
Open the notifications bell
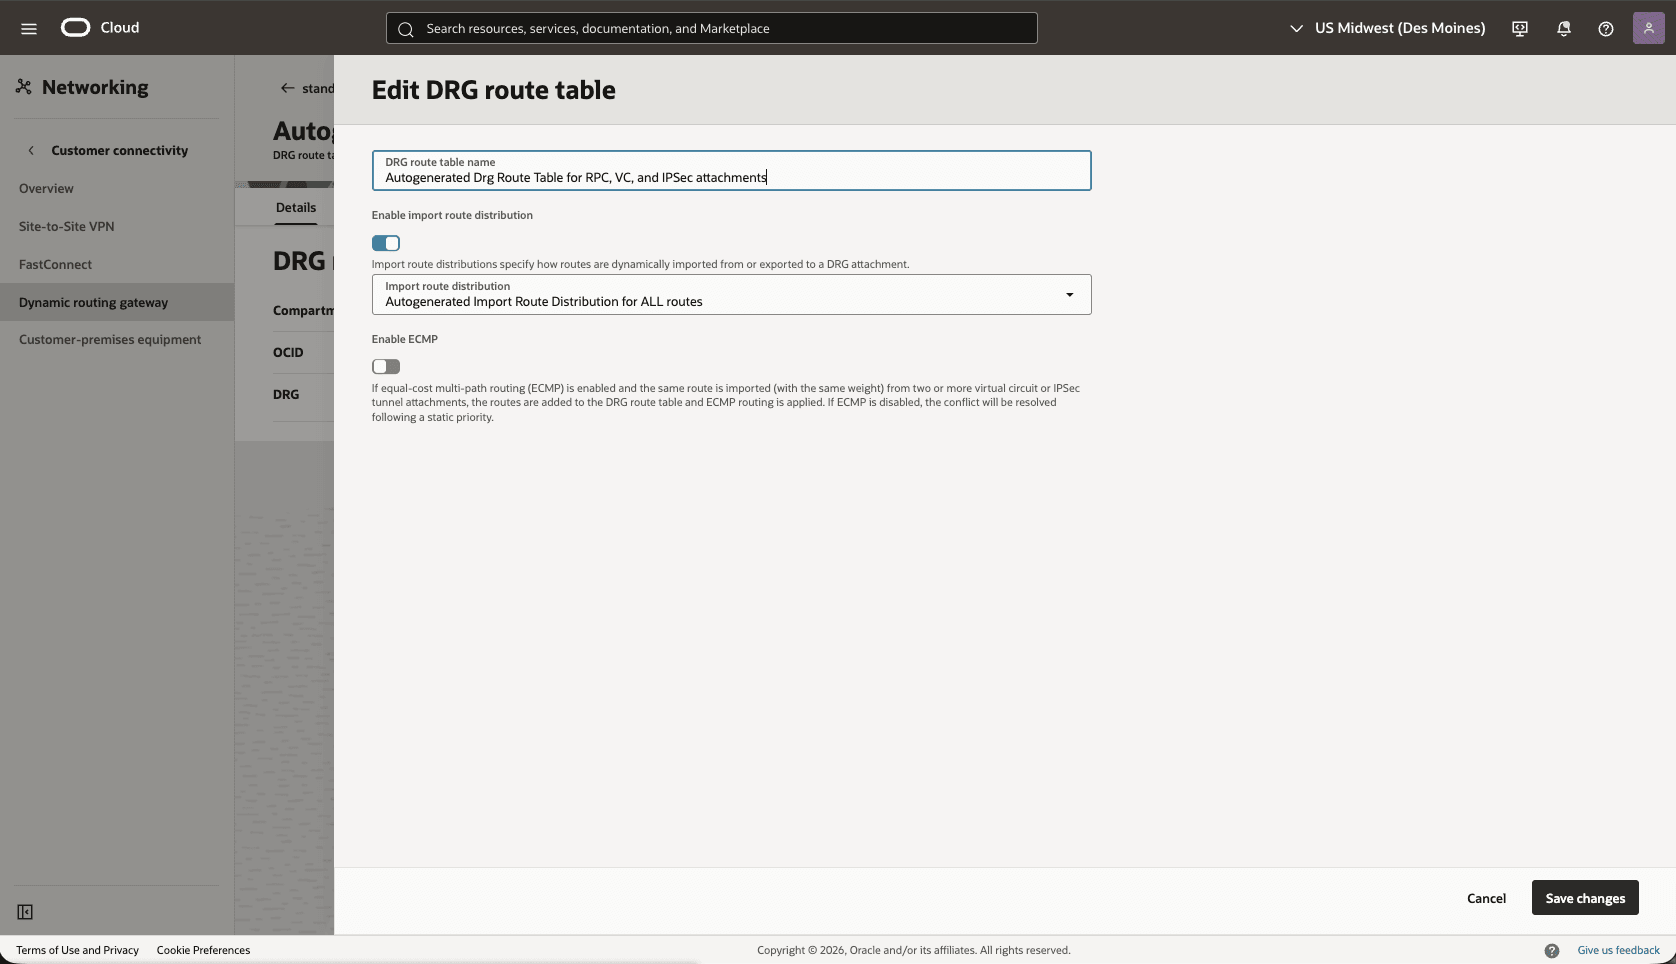[1563, 29]
